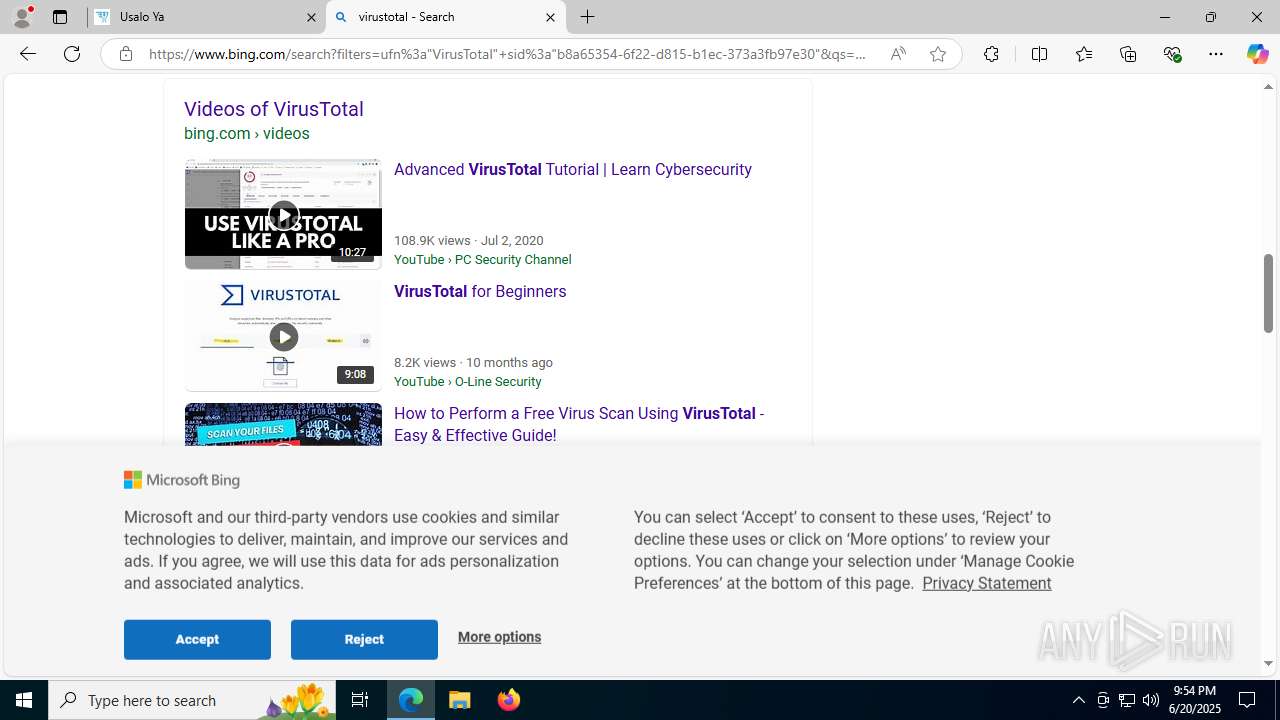
Task: Activate Read aloud icon in address bar
Action: pos(898,54)
